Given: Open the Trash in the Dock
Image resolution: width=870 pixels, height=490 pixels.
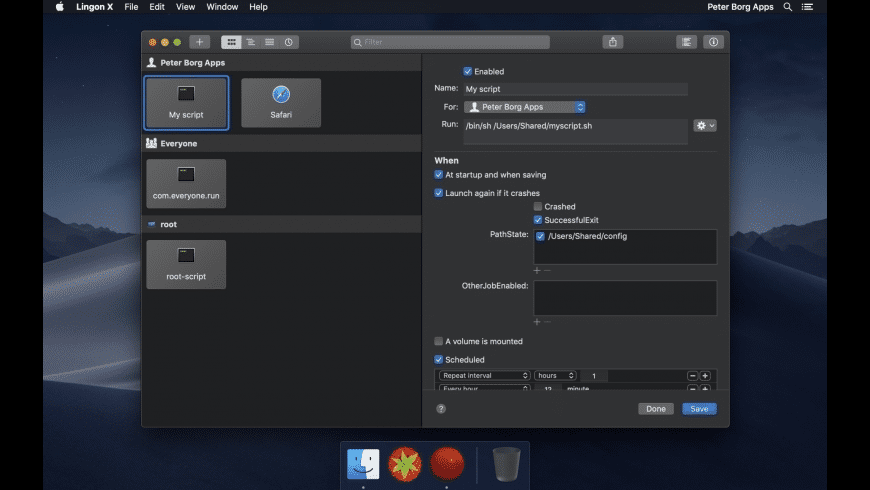Looking at the screenshot, I should tap(506, 464).
